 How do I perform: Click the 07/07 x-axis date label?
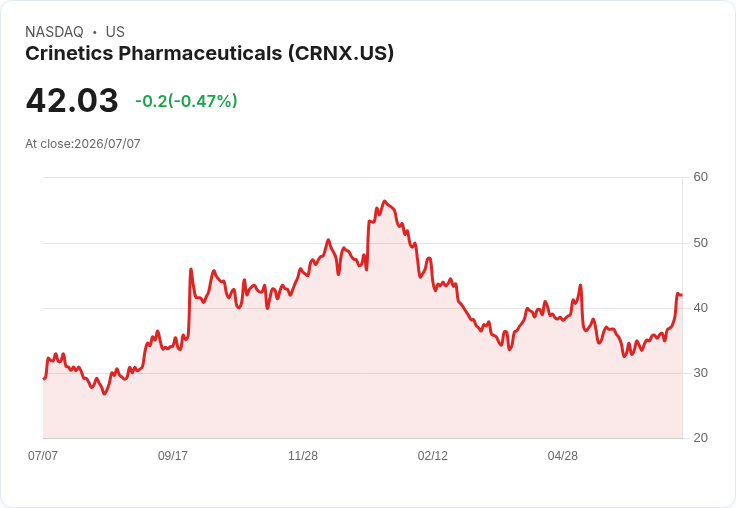pyautogui.click(x=43, y=455)
